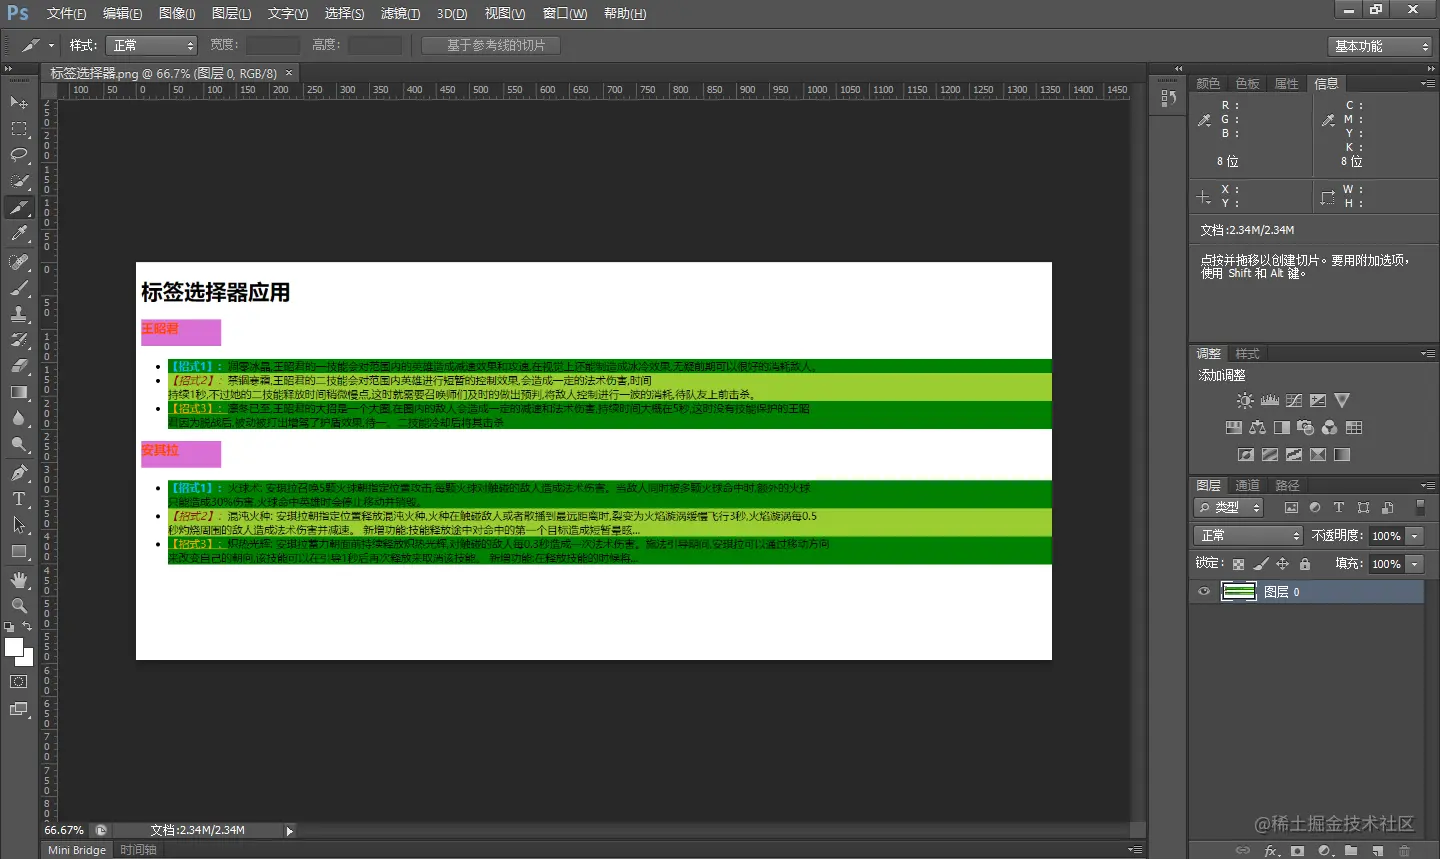Close the 标签选择器.png document tab

(289, 73)
